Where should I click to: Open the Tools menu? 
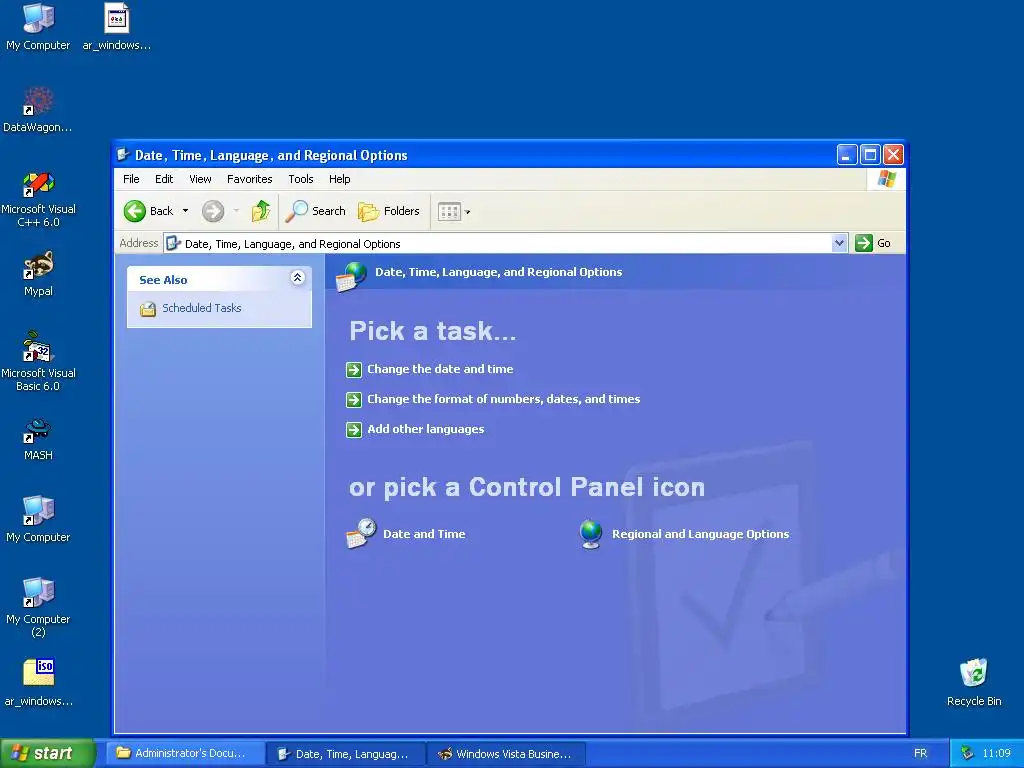coord(301,179)
